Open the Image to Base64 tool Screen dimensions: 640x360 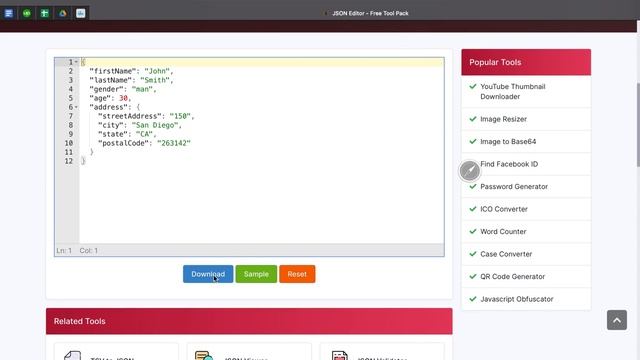[508, 142]
